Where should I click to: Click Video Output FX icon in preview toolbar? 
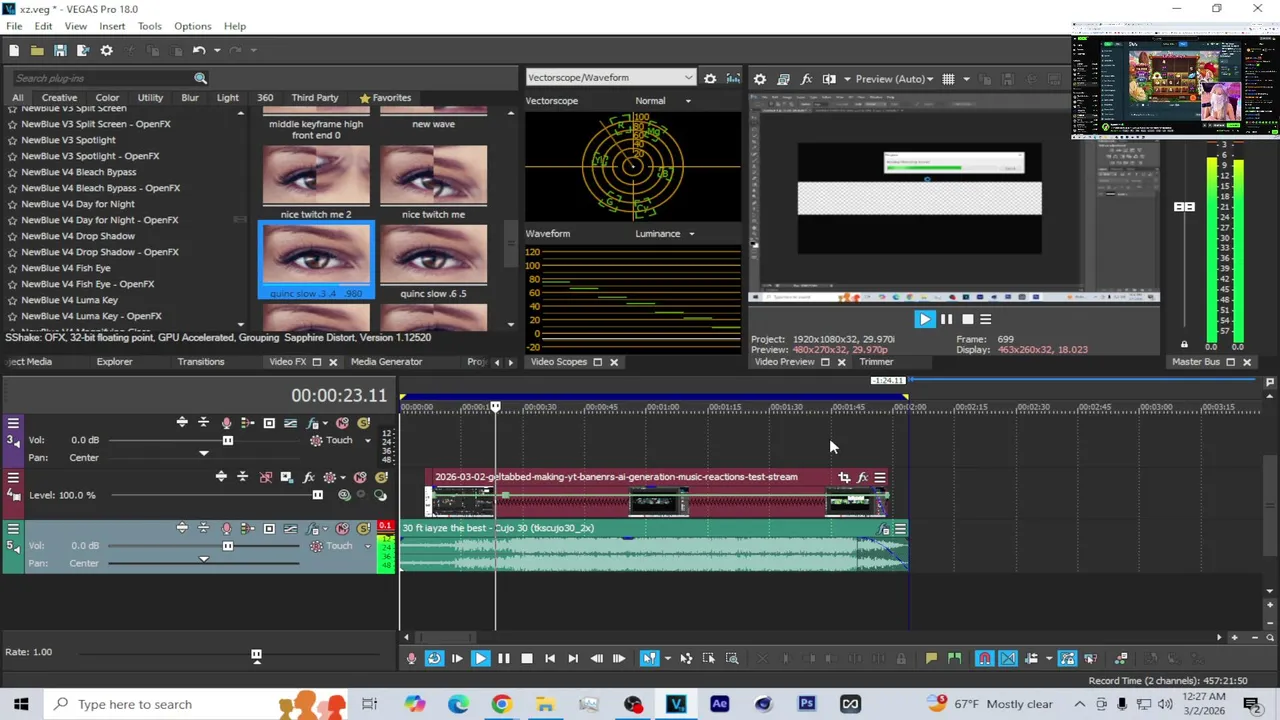click(x=806, y=79)
